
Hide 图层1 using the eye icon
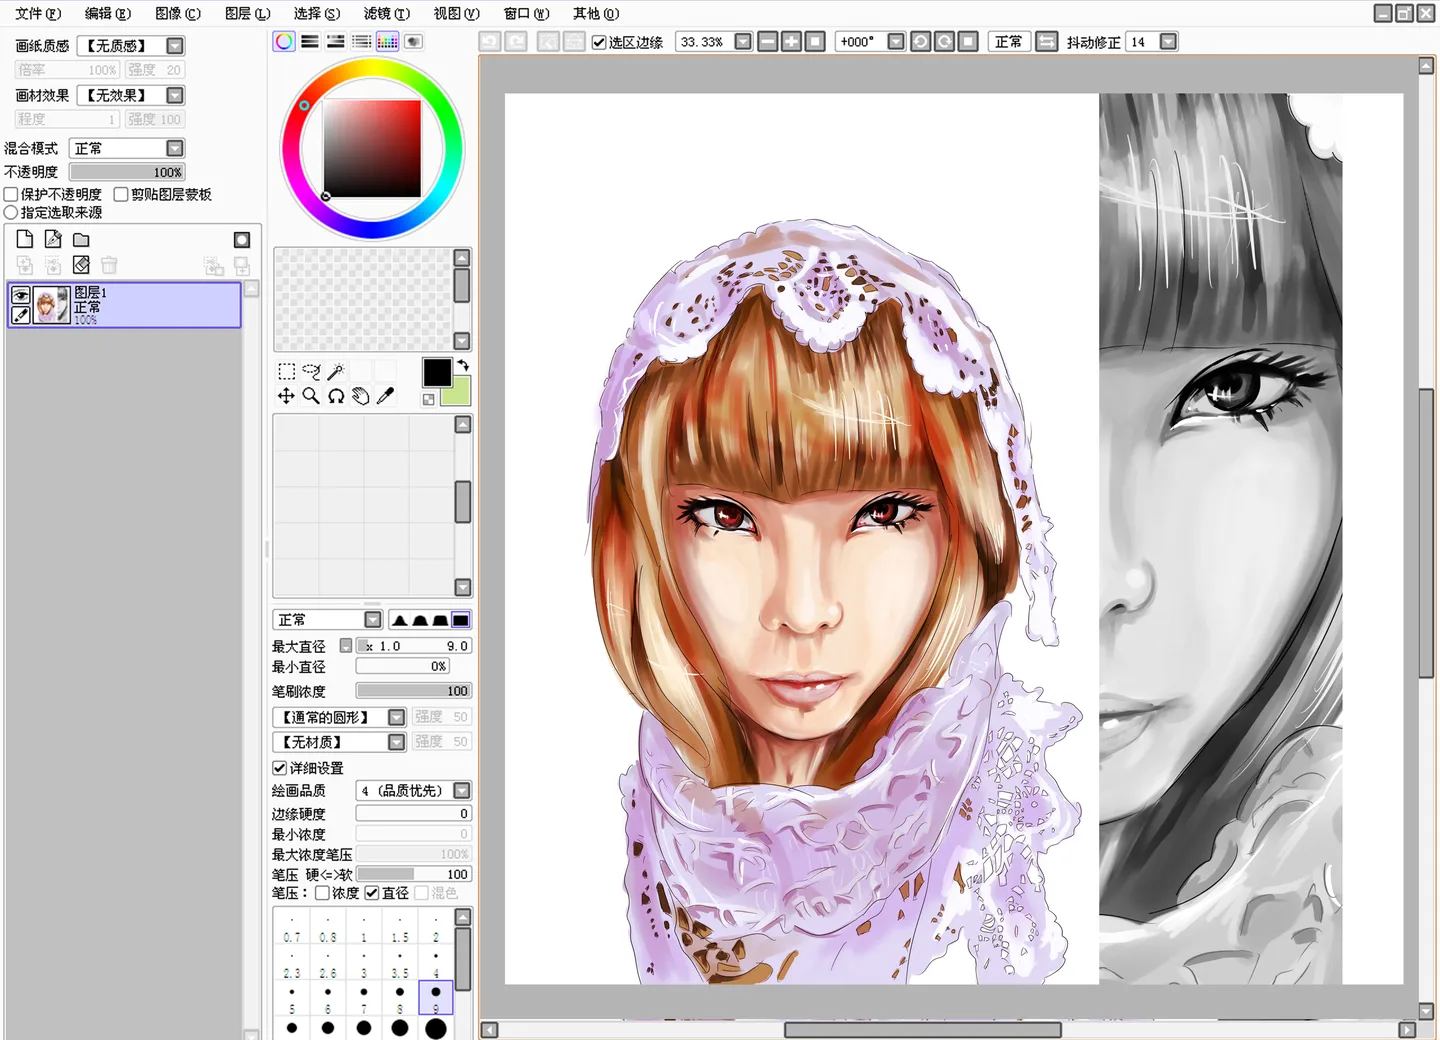click(20, 295)
